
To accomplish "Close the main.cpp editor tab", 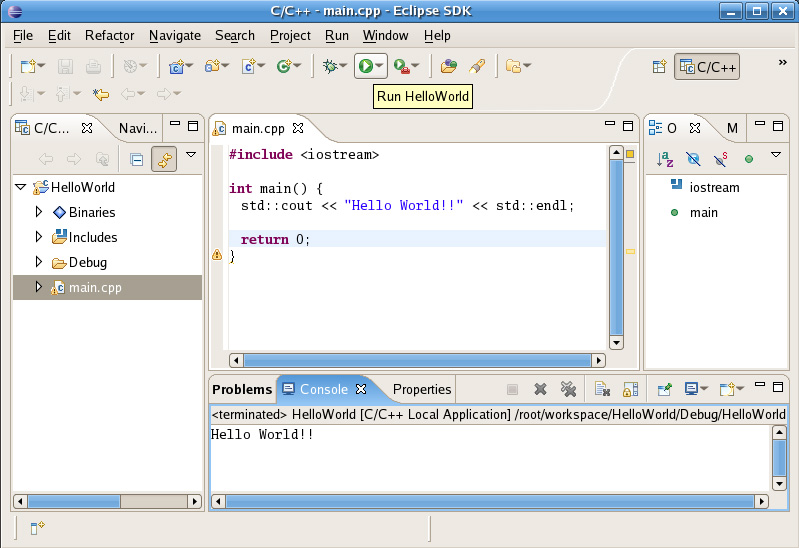I will click(x=297, y=128).
